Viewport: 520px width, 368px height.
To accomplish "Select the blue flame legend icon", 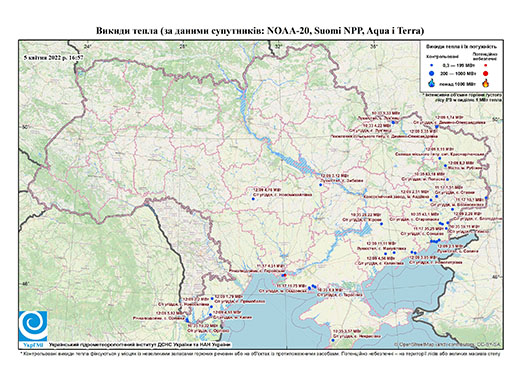I will (x=432, y=83).
